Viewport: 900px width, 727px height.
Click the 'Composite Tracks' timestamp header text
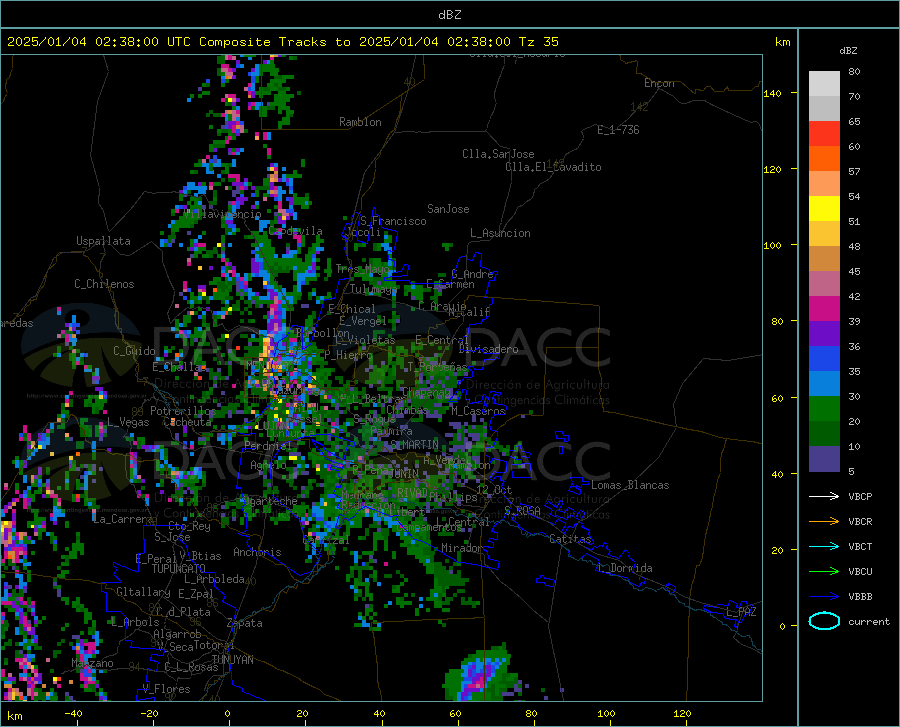pyautogui.click(x=283, y=42)
